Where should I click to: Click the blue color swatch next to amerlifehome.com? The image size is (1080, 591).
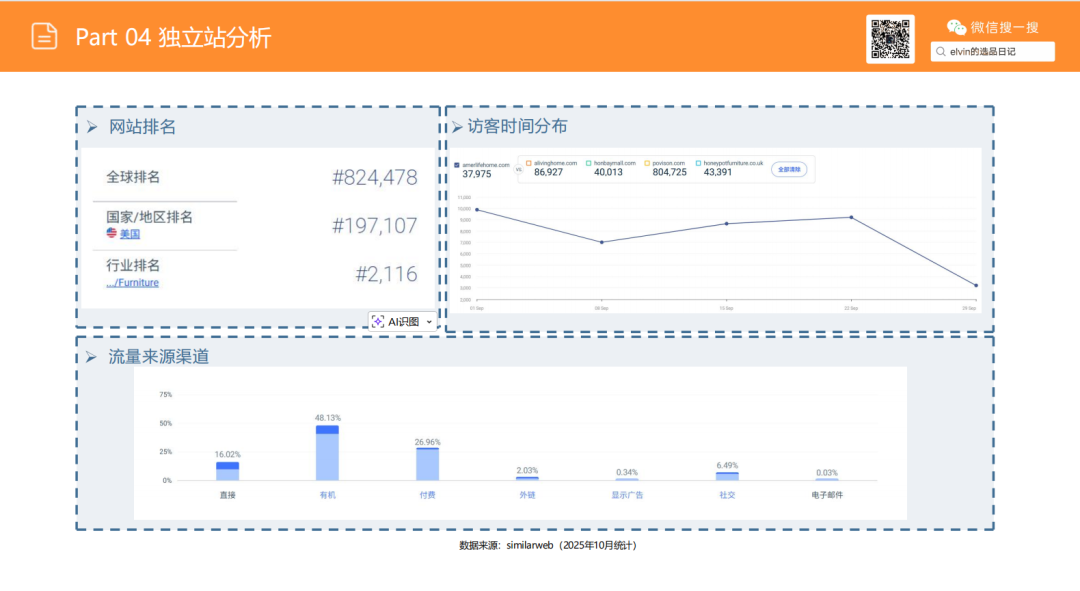pyautogui.click(x=456, y=166)
